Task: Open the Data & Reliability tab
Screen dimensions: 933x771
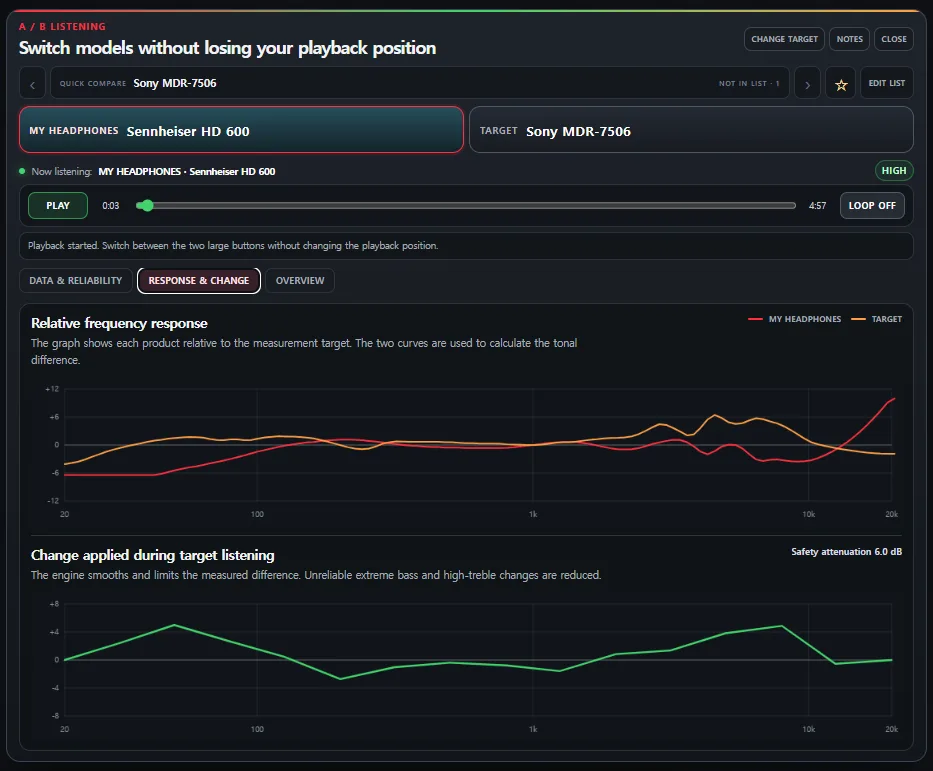Action: (x=76, y=281)
